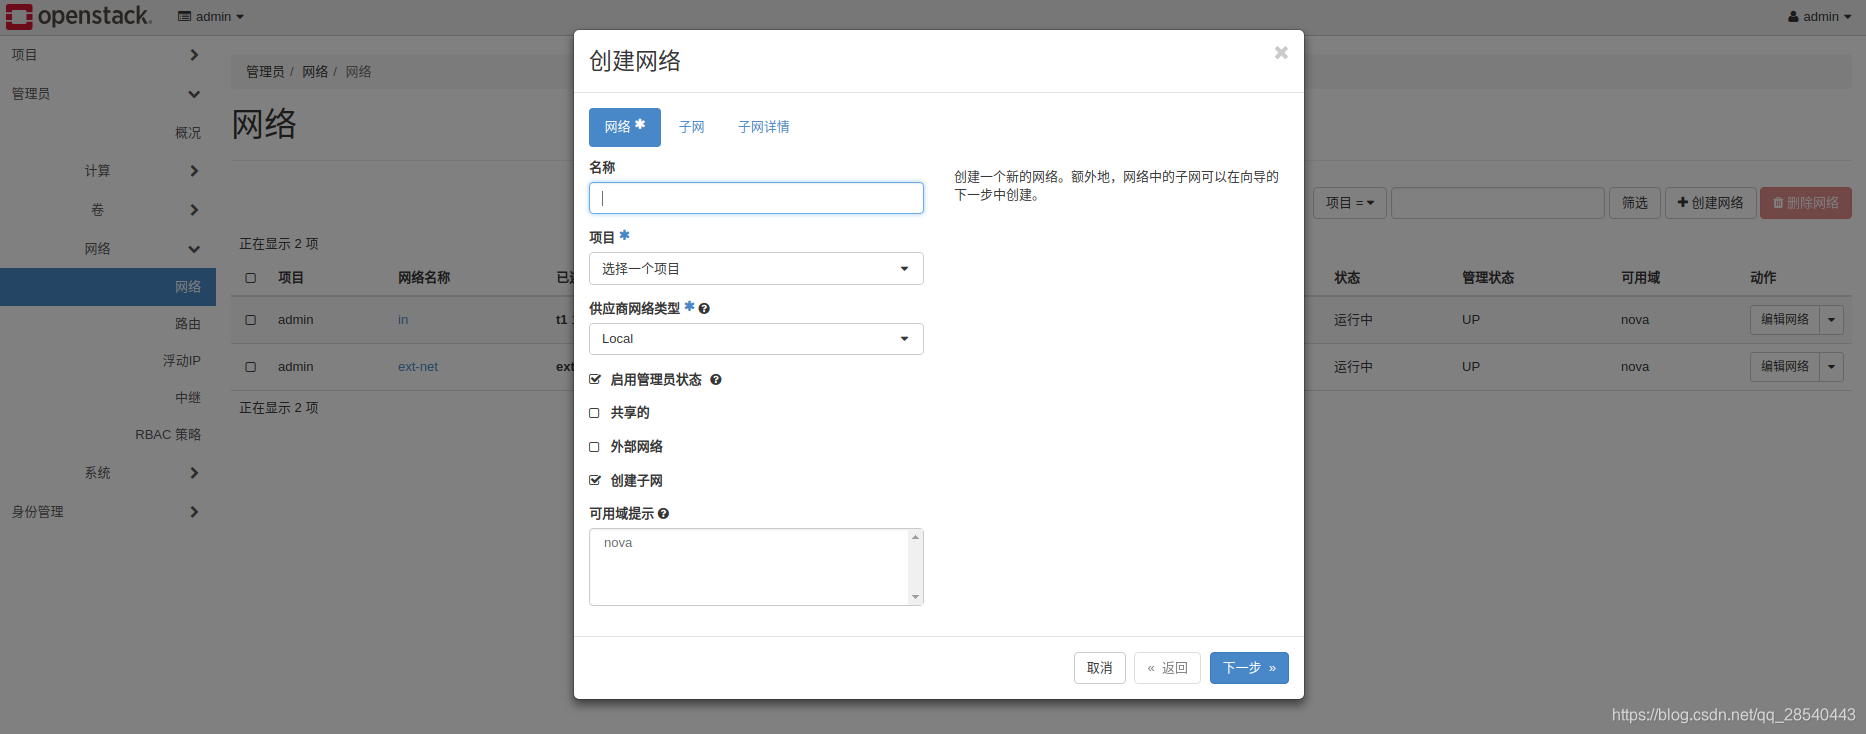Collapse the Admin sidebar section
The width and height of the screenshot is (1866, 734).
click(108, 94)
